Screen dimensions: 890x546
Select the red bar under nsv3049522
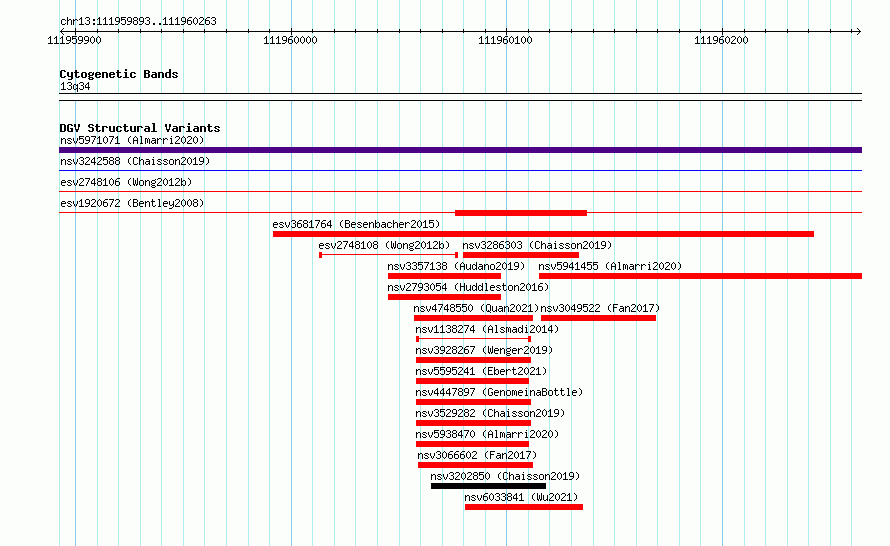pos(598,318)
